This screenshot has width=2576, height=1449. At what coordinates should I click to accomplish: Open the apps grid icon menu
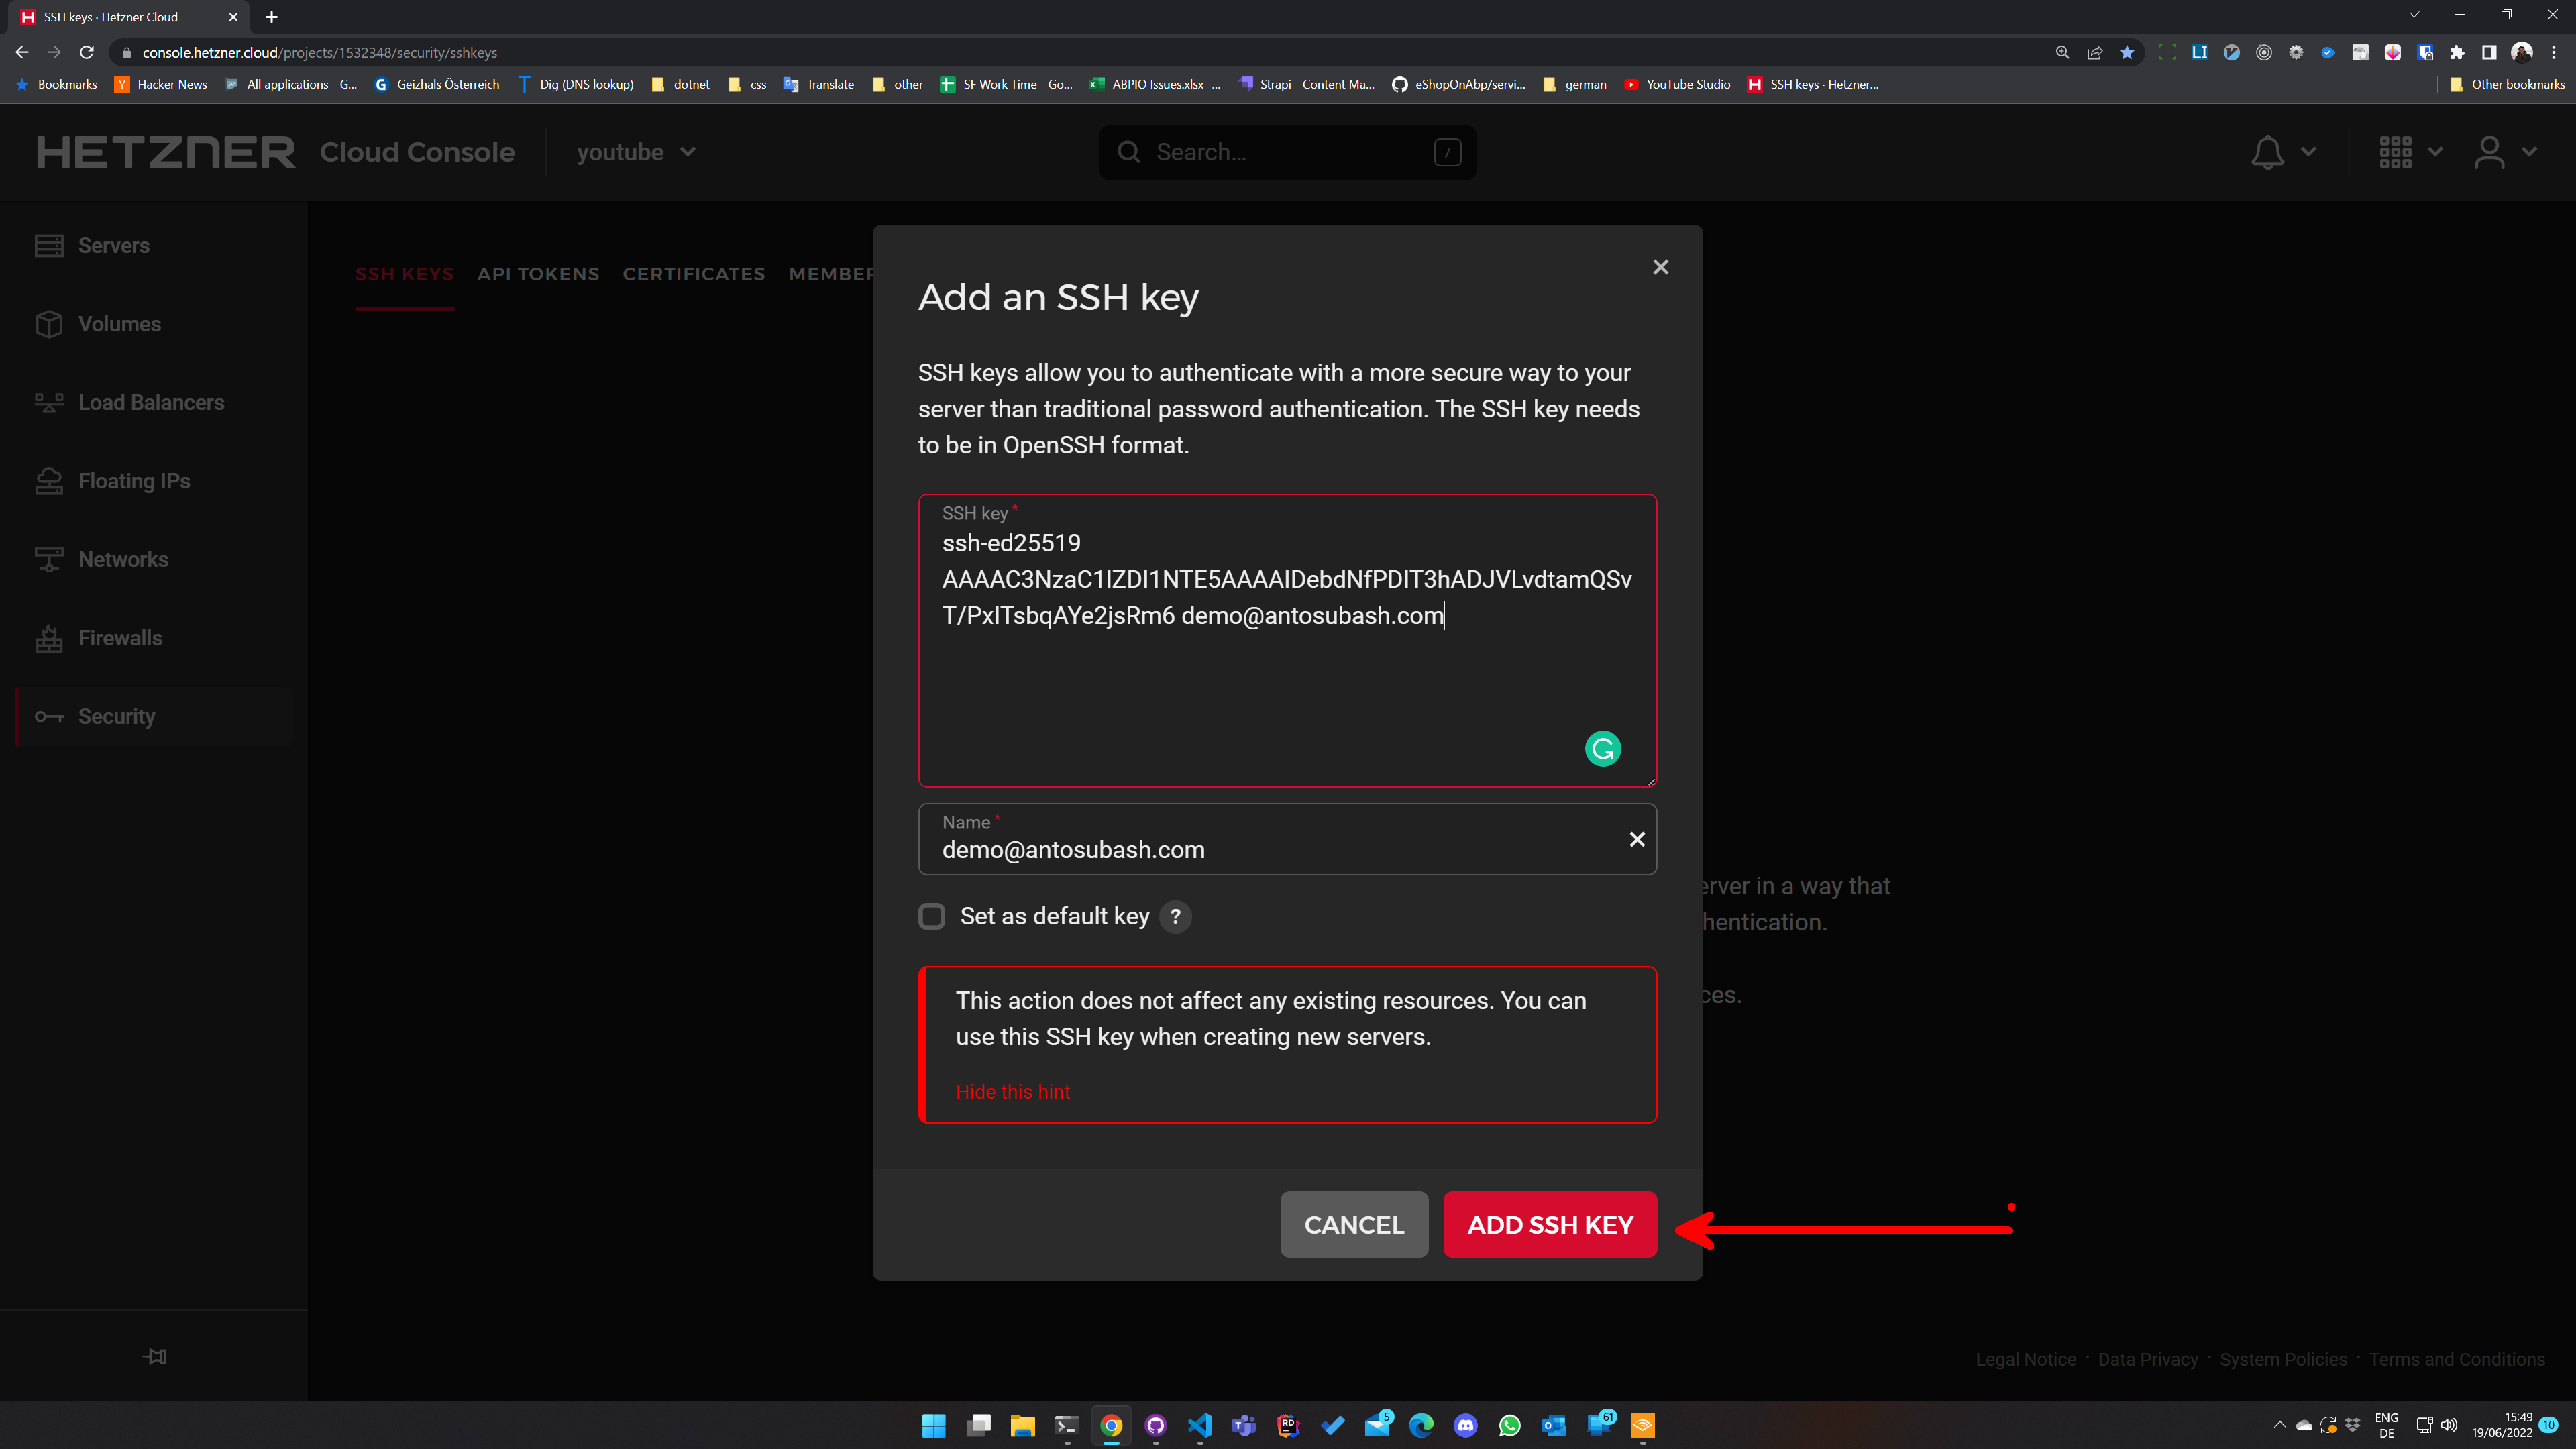pyautogui.click(x=2395, y=152)
